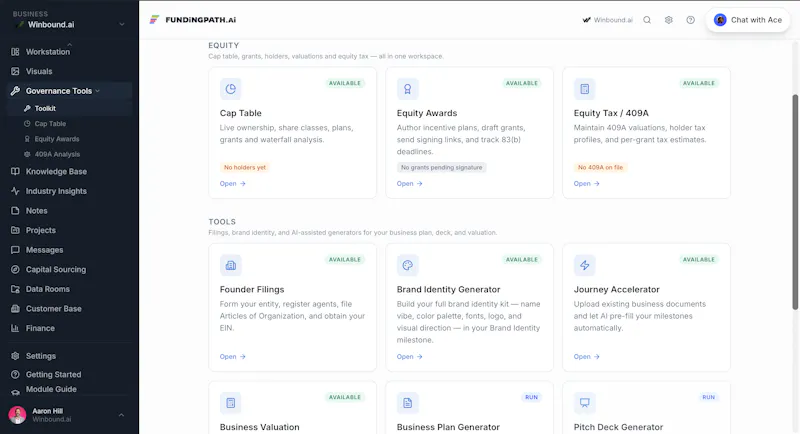Click Open link on the Equity Awards card
Image resolution: width=800 pixels, height=434 pixels.
click(410, 184)
